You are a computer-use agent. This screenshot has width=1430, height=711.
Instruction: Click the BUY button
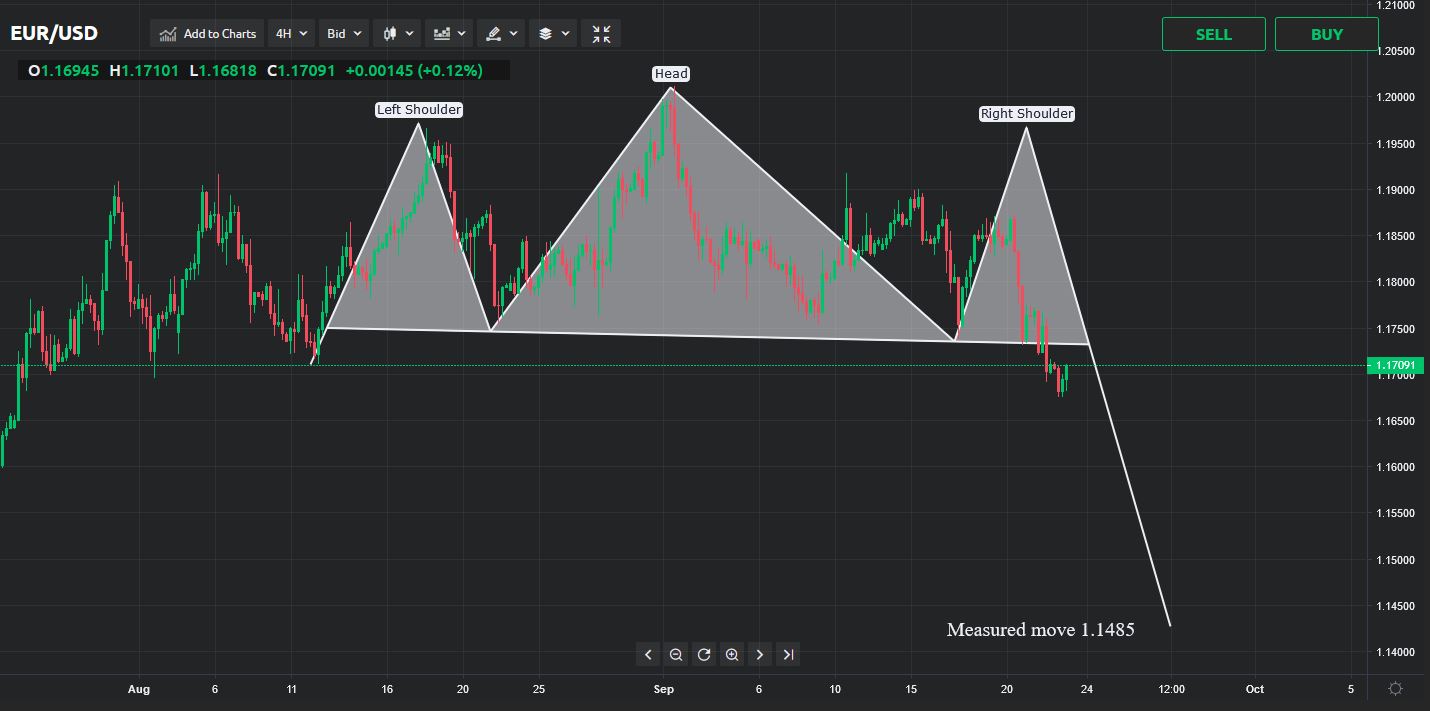(1326, 34)
